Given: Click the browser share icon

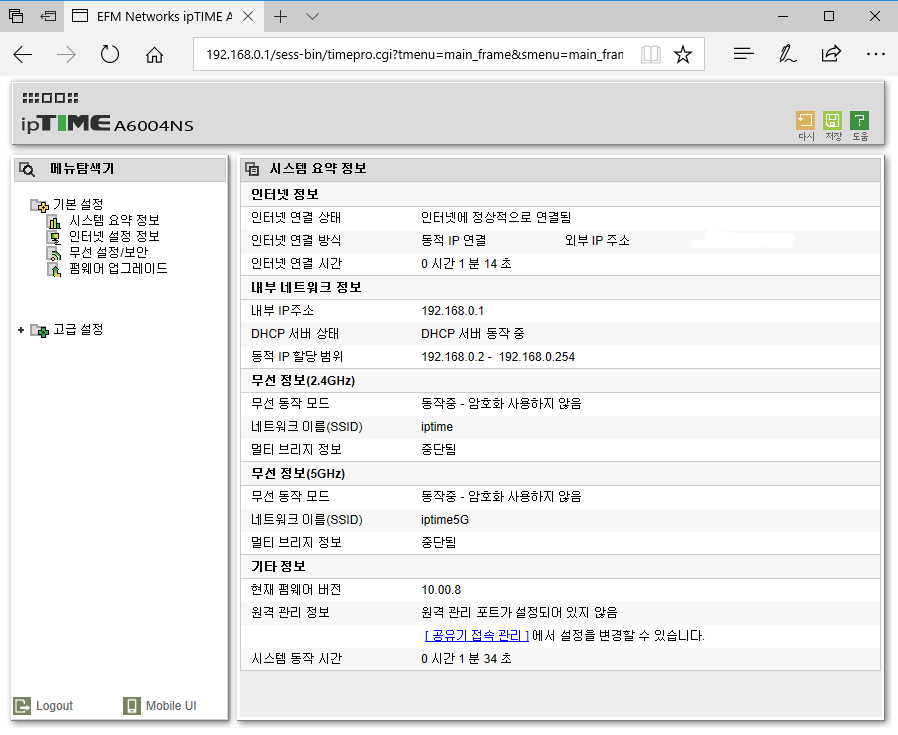Looking at the screenshot, I should (x=831, y=54).
